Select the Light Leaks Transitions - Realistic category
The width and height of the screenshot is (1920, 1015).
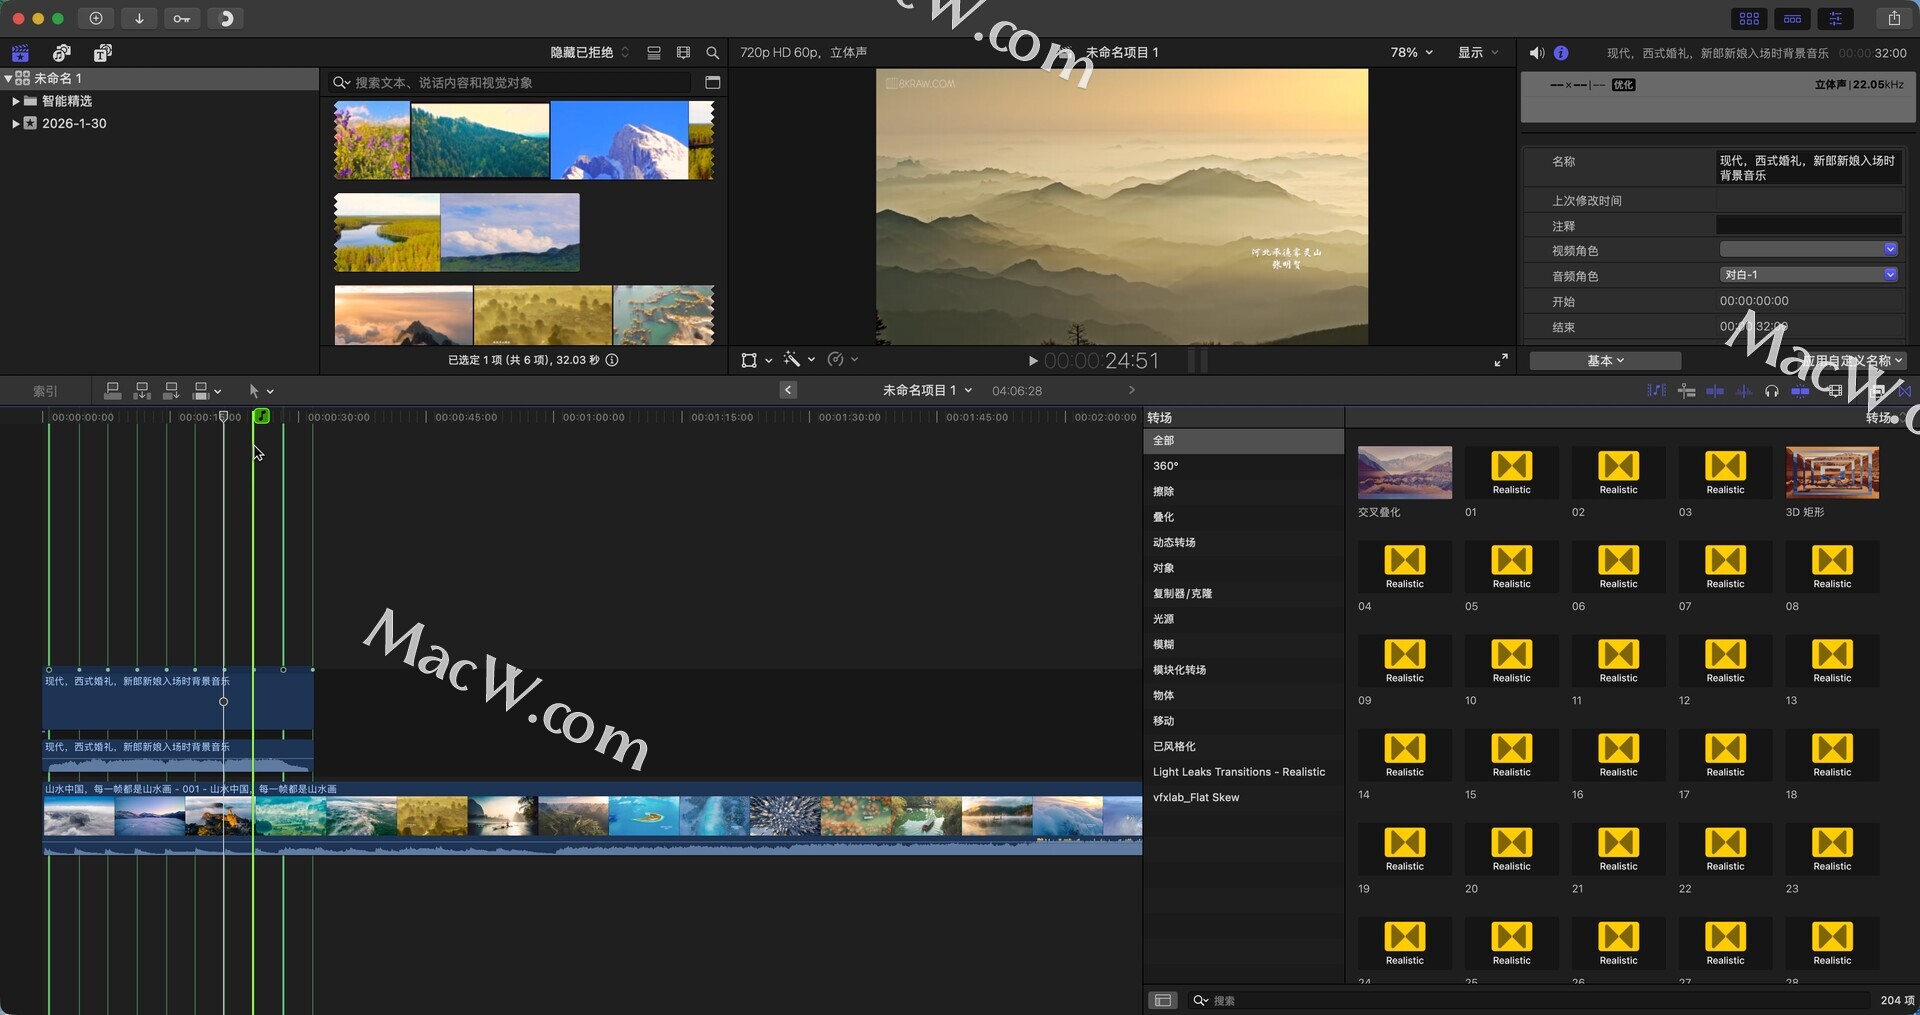coord(1238,772)
